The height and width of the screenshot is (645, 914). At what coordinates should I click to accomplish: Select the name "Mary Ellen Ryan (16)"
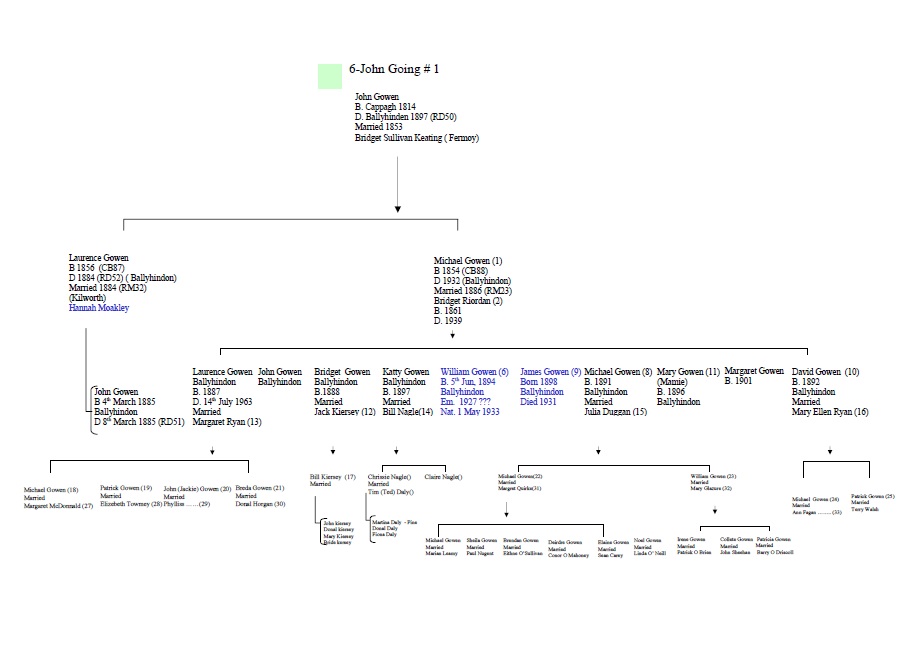pos(830,411)
